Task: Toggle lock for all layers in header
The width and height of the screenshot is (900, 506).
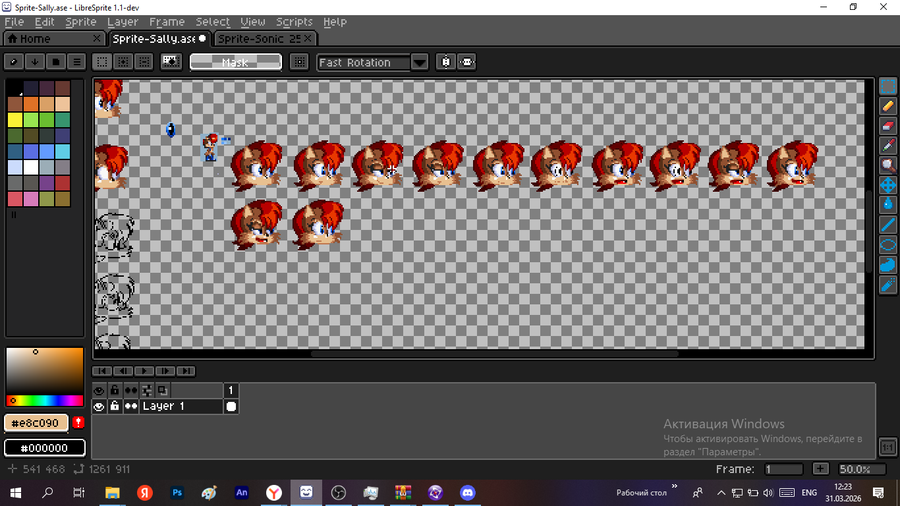Action: [115, 391]
